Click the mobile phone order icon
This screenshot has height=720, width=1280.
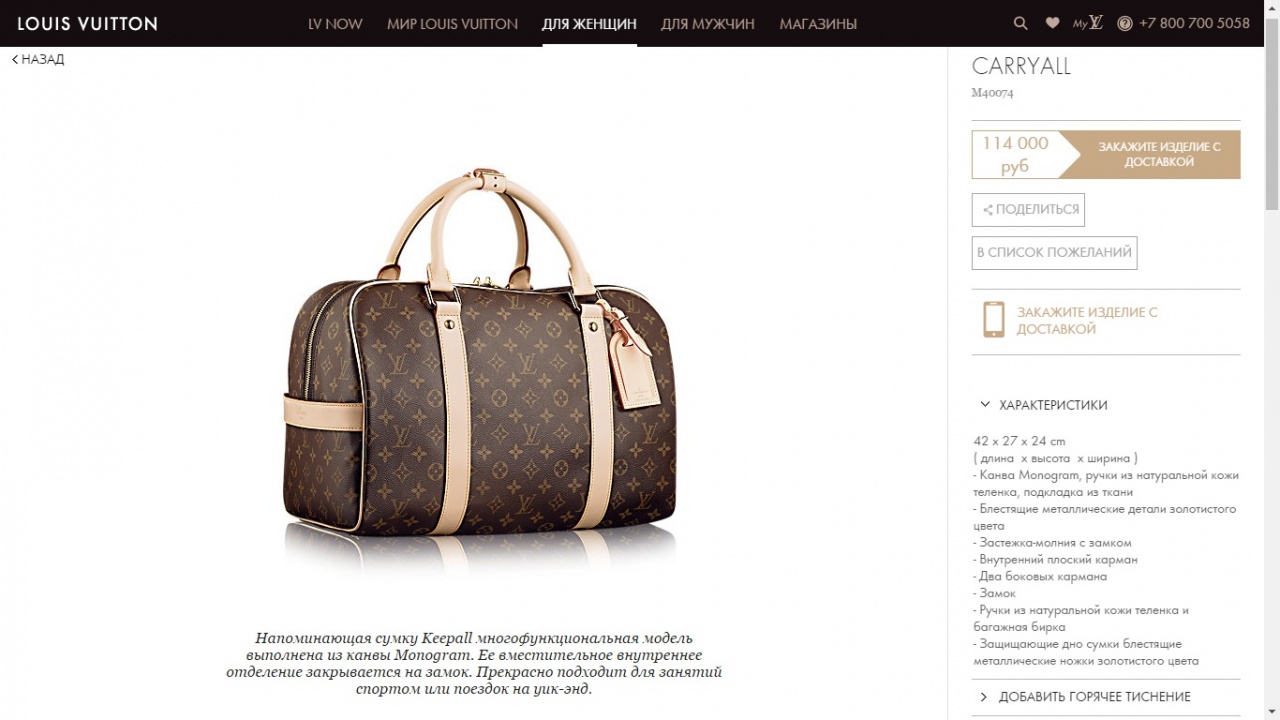993,320
